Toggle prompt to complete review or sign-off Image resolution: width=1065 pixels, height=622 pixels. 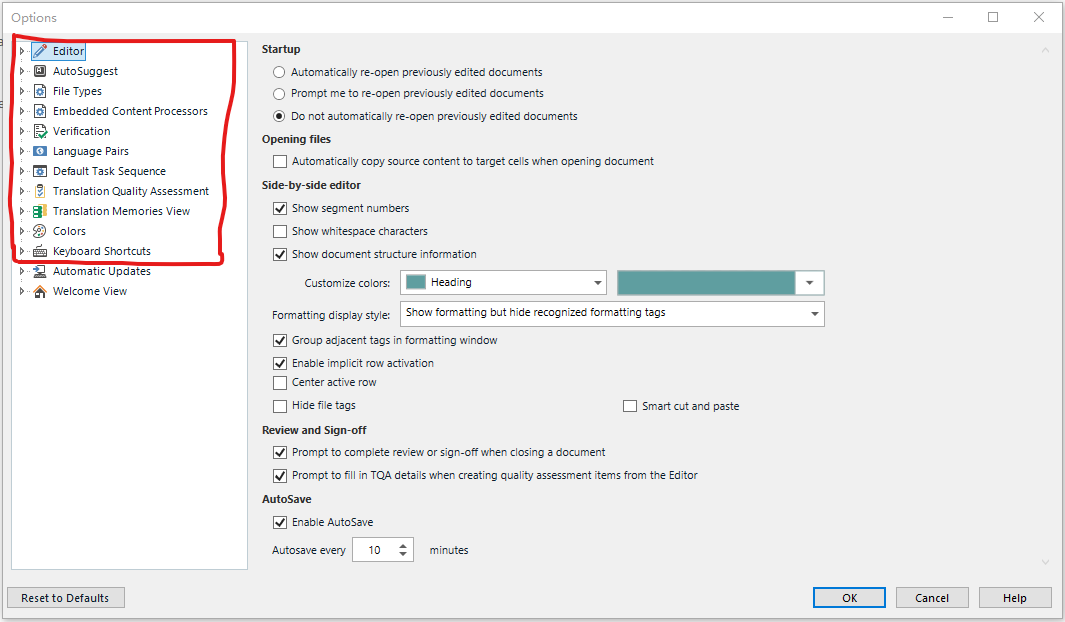coord(280,452)
